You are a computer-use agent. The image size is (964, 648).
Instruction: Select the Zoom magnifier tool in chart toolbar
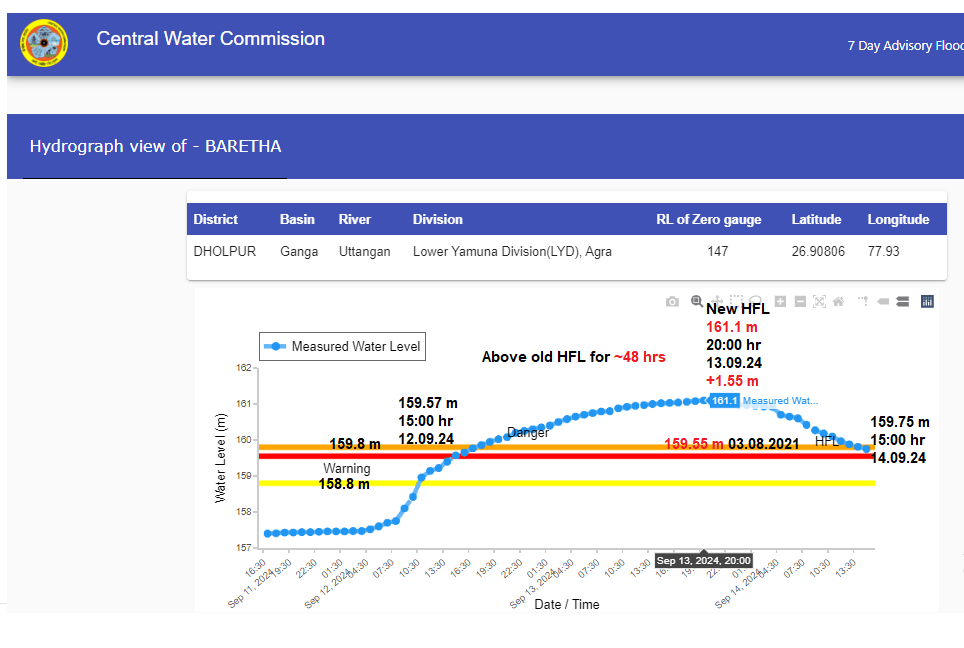pyautogui.click(x=697, y=301)
